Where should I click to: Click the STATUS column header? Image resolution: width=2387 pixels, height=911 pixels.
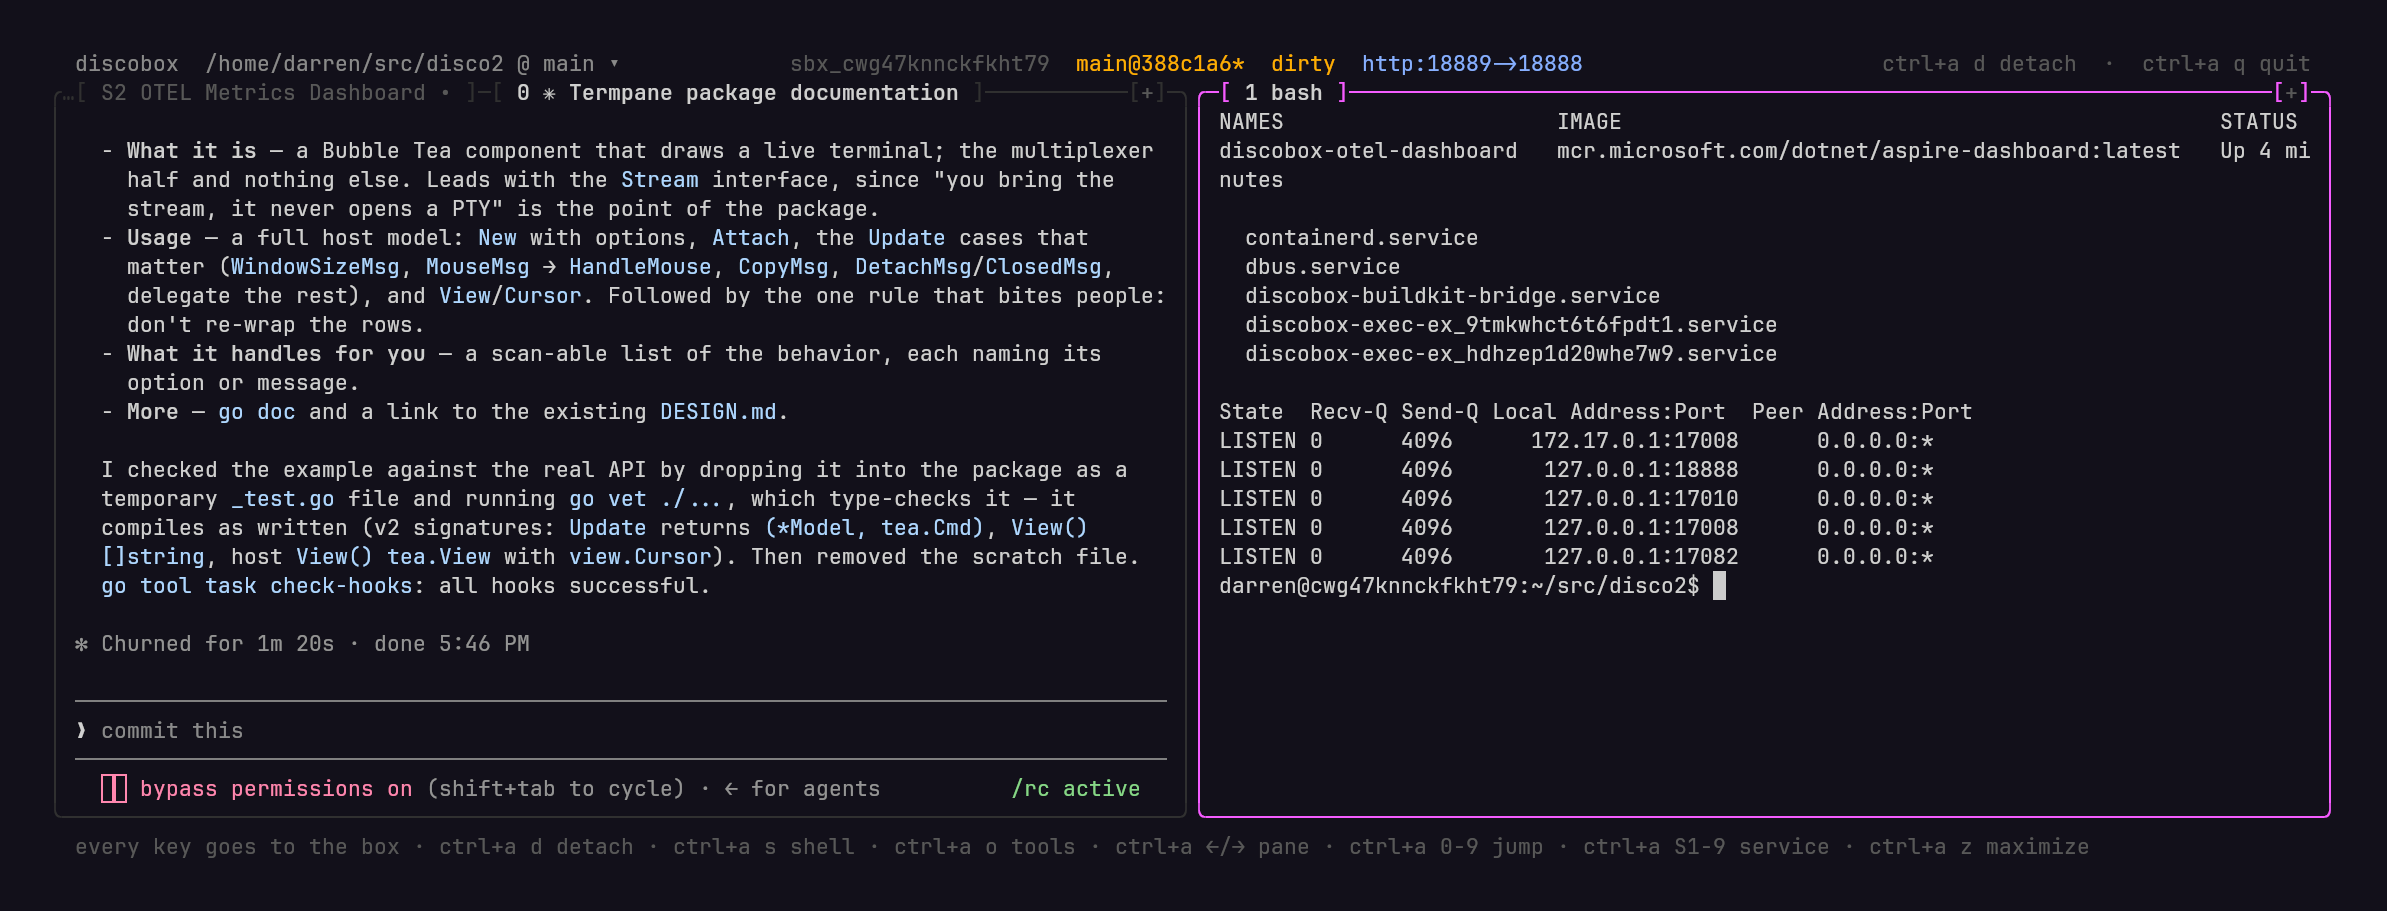point(2258,122)
